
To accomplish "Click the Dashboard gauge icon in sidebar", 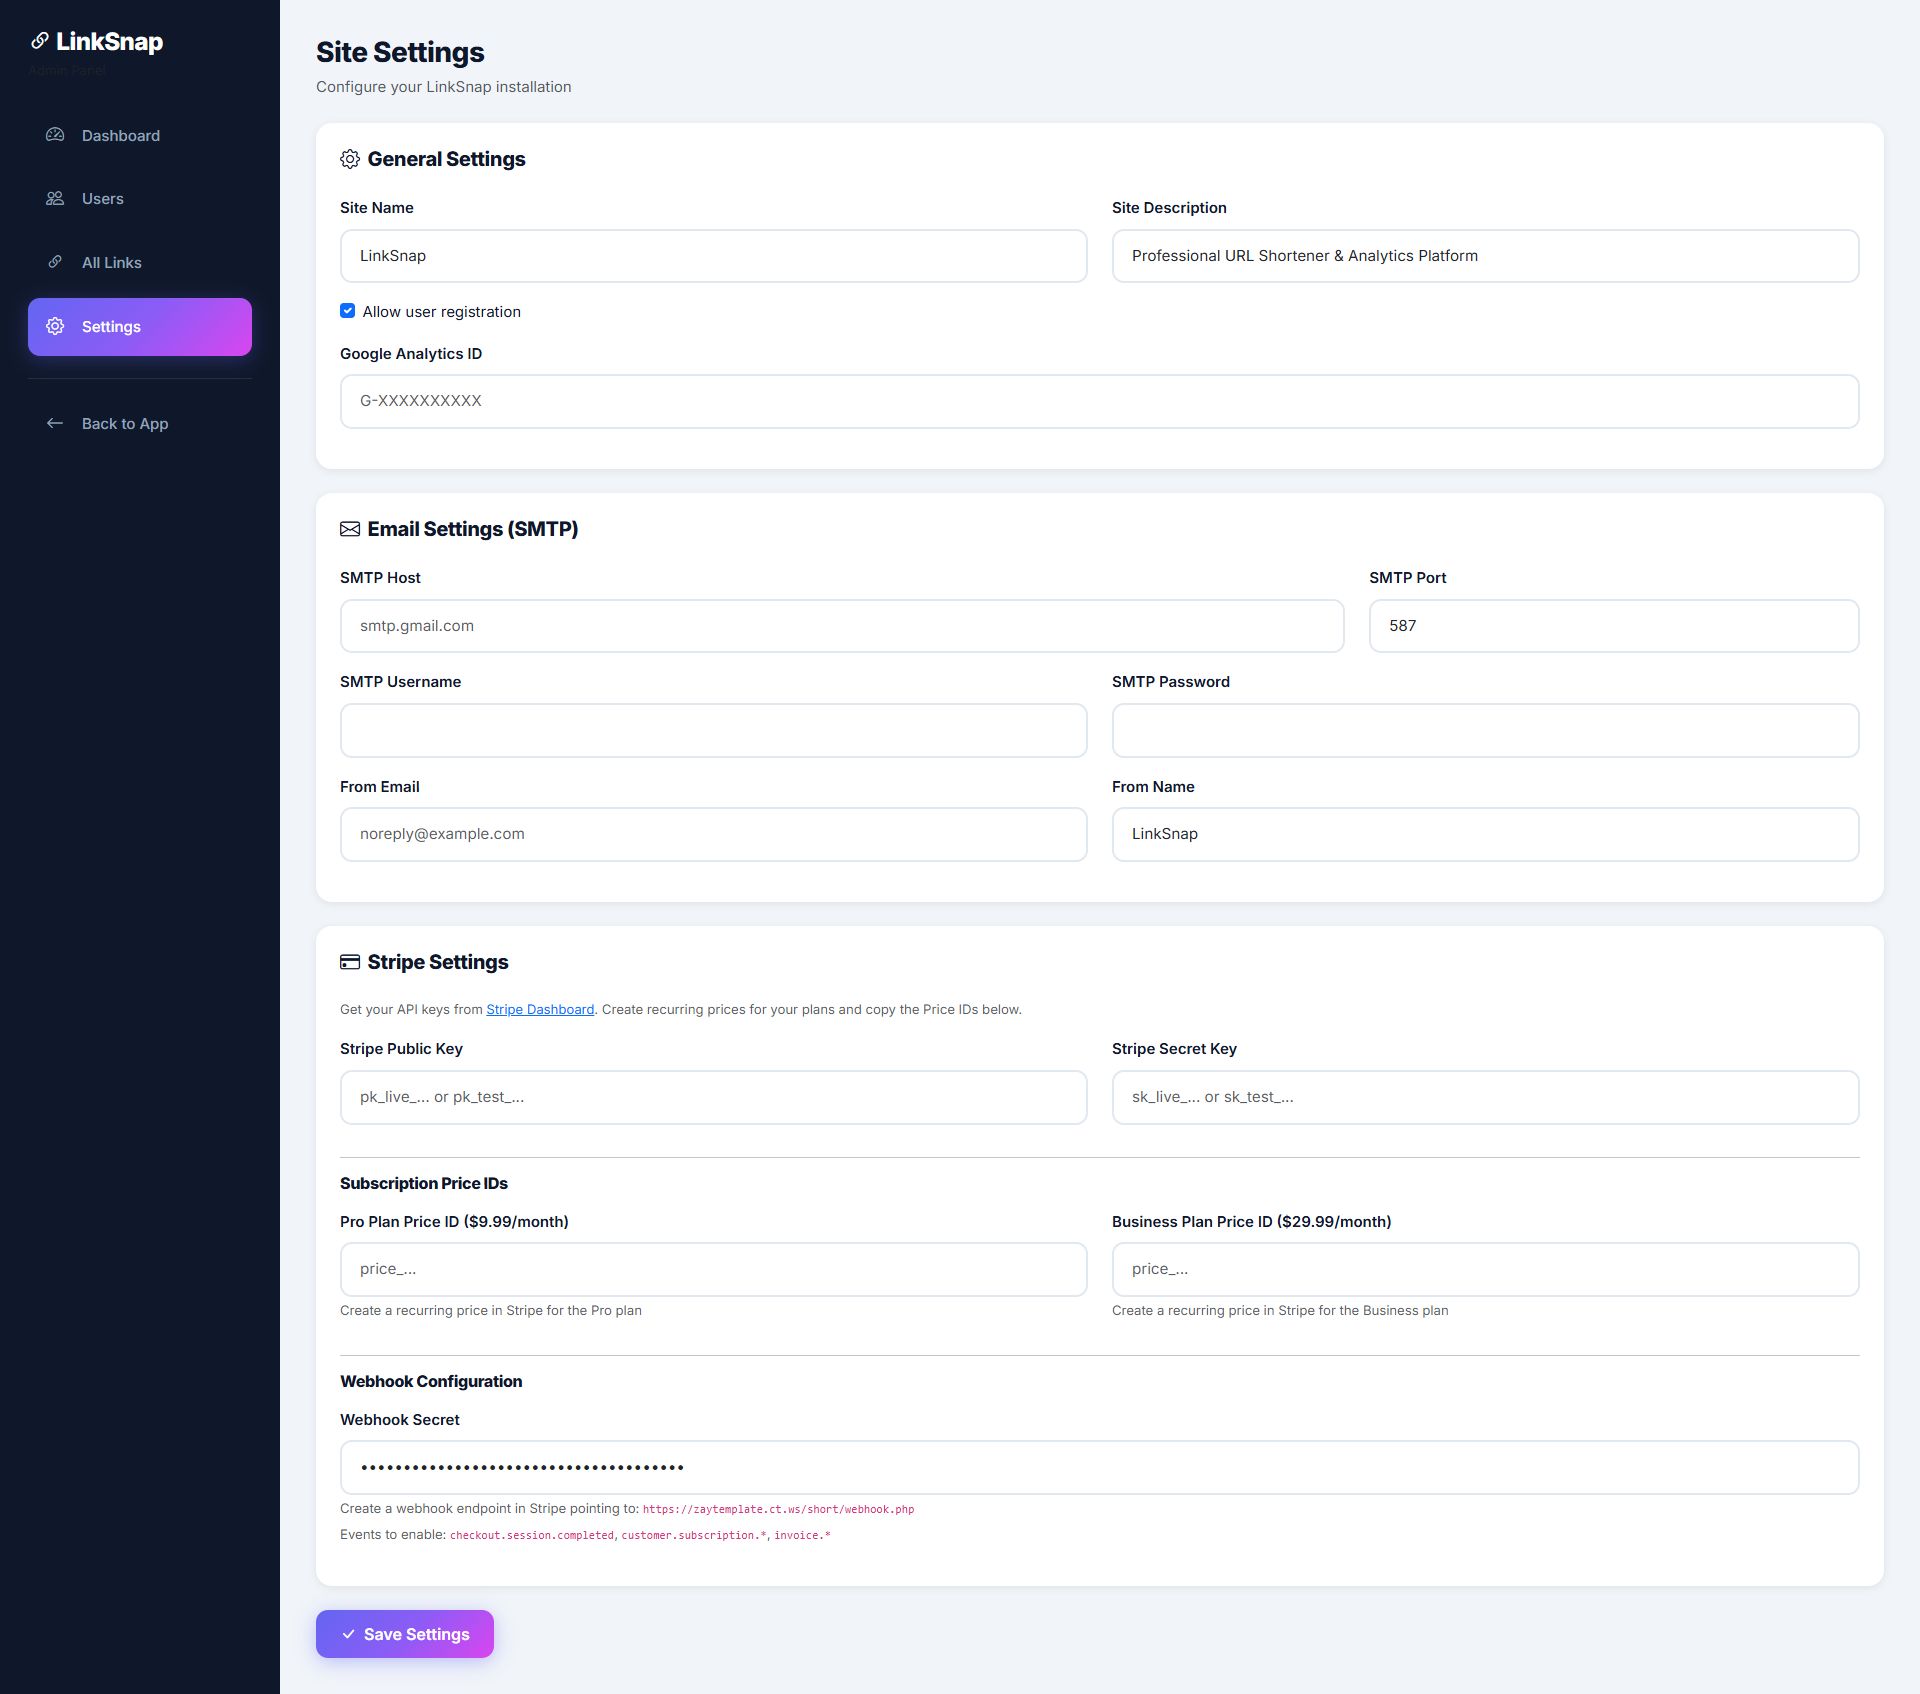I will point(55,135).
